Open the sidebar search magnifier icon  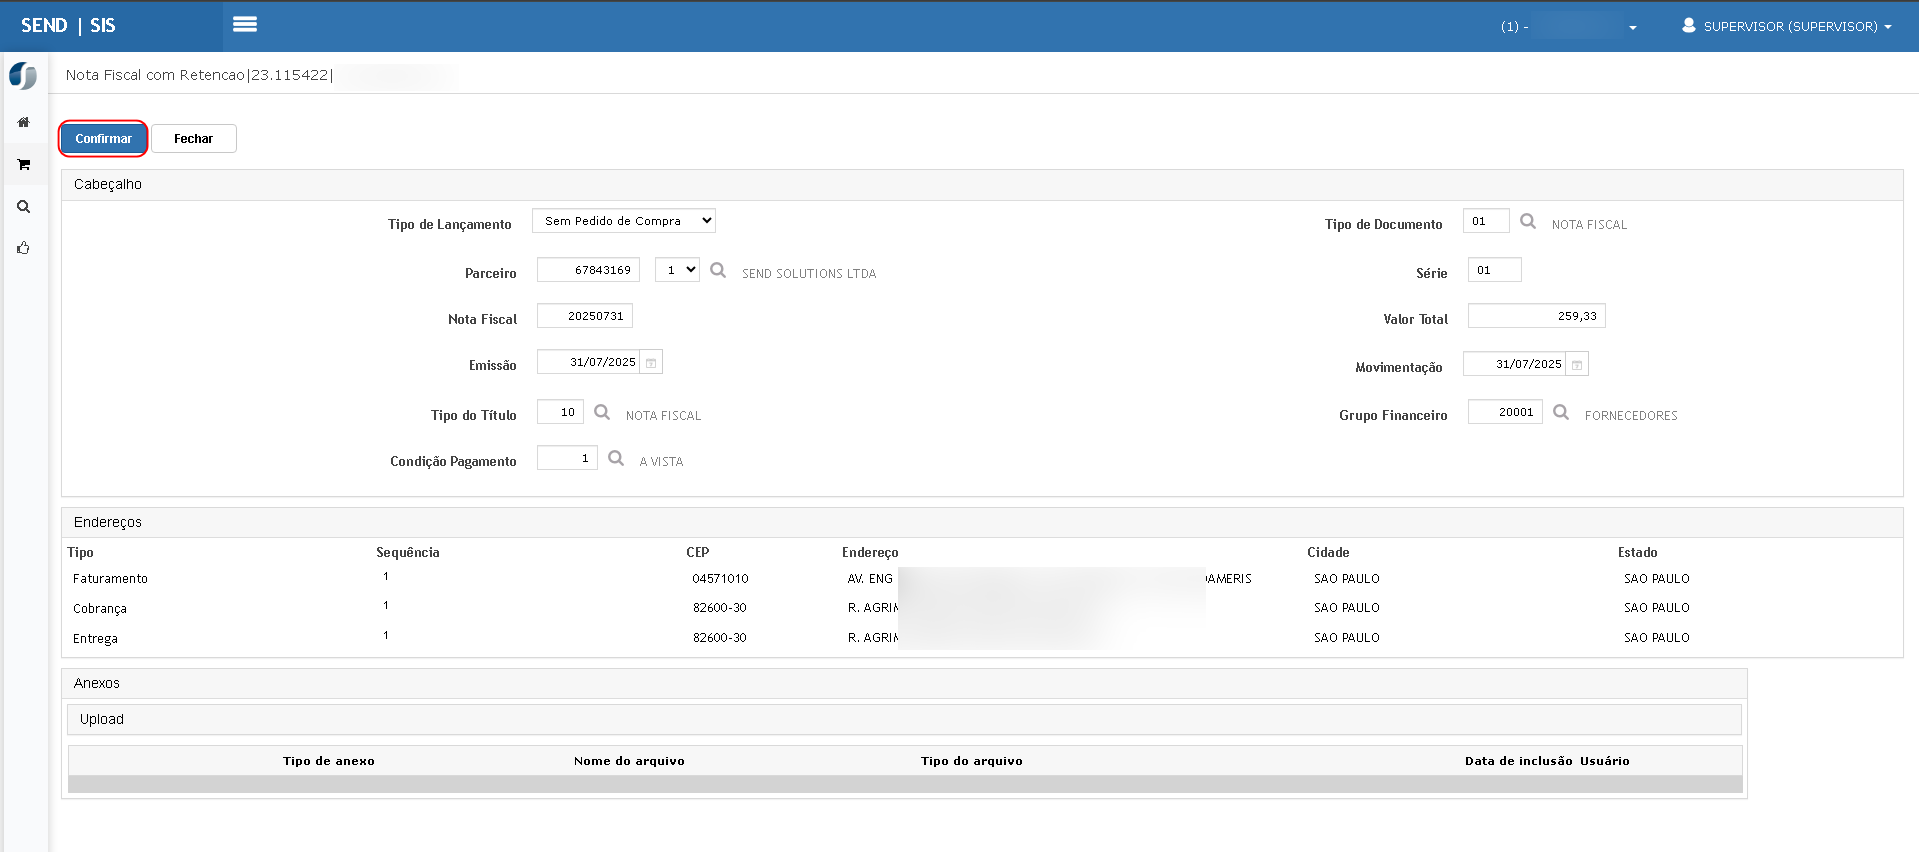[x=23, y=207]
